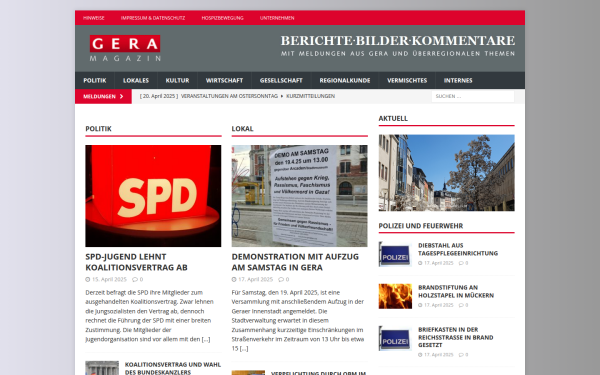Click comment count under Brandstiftung article
Viewport: 600px width, 375px height.
tap(463, 305)
